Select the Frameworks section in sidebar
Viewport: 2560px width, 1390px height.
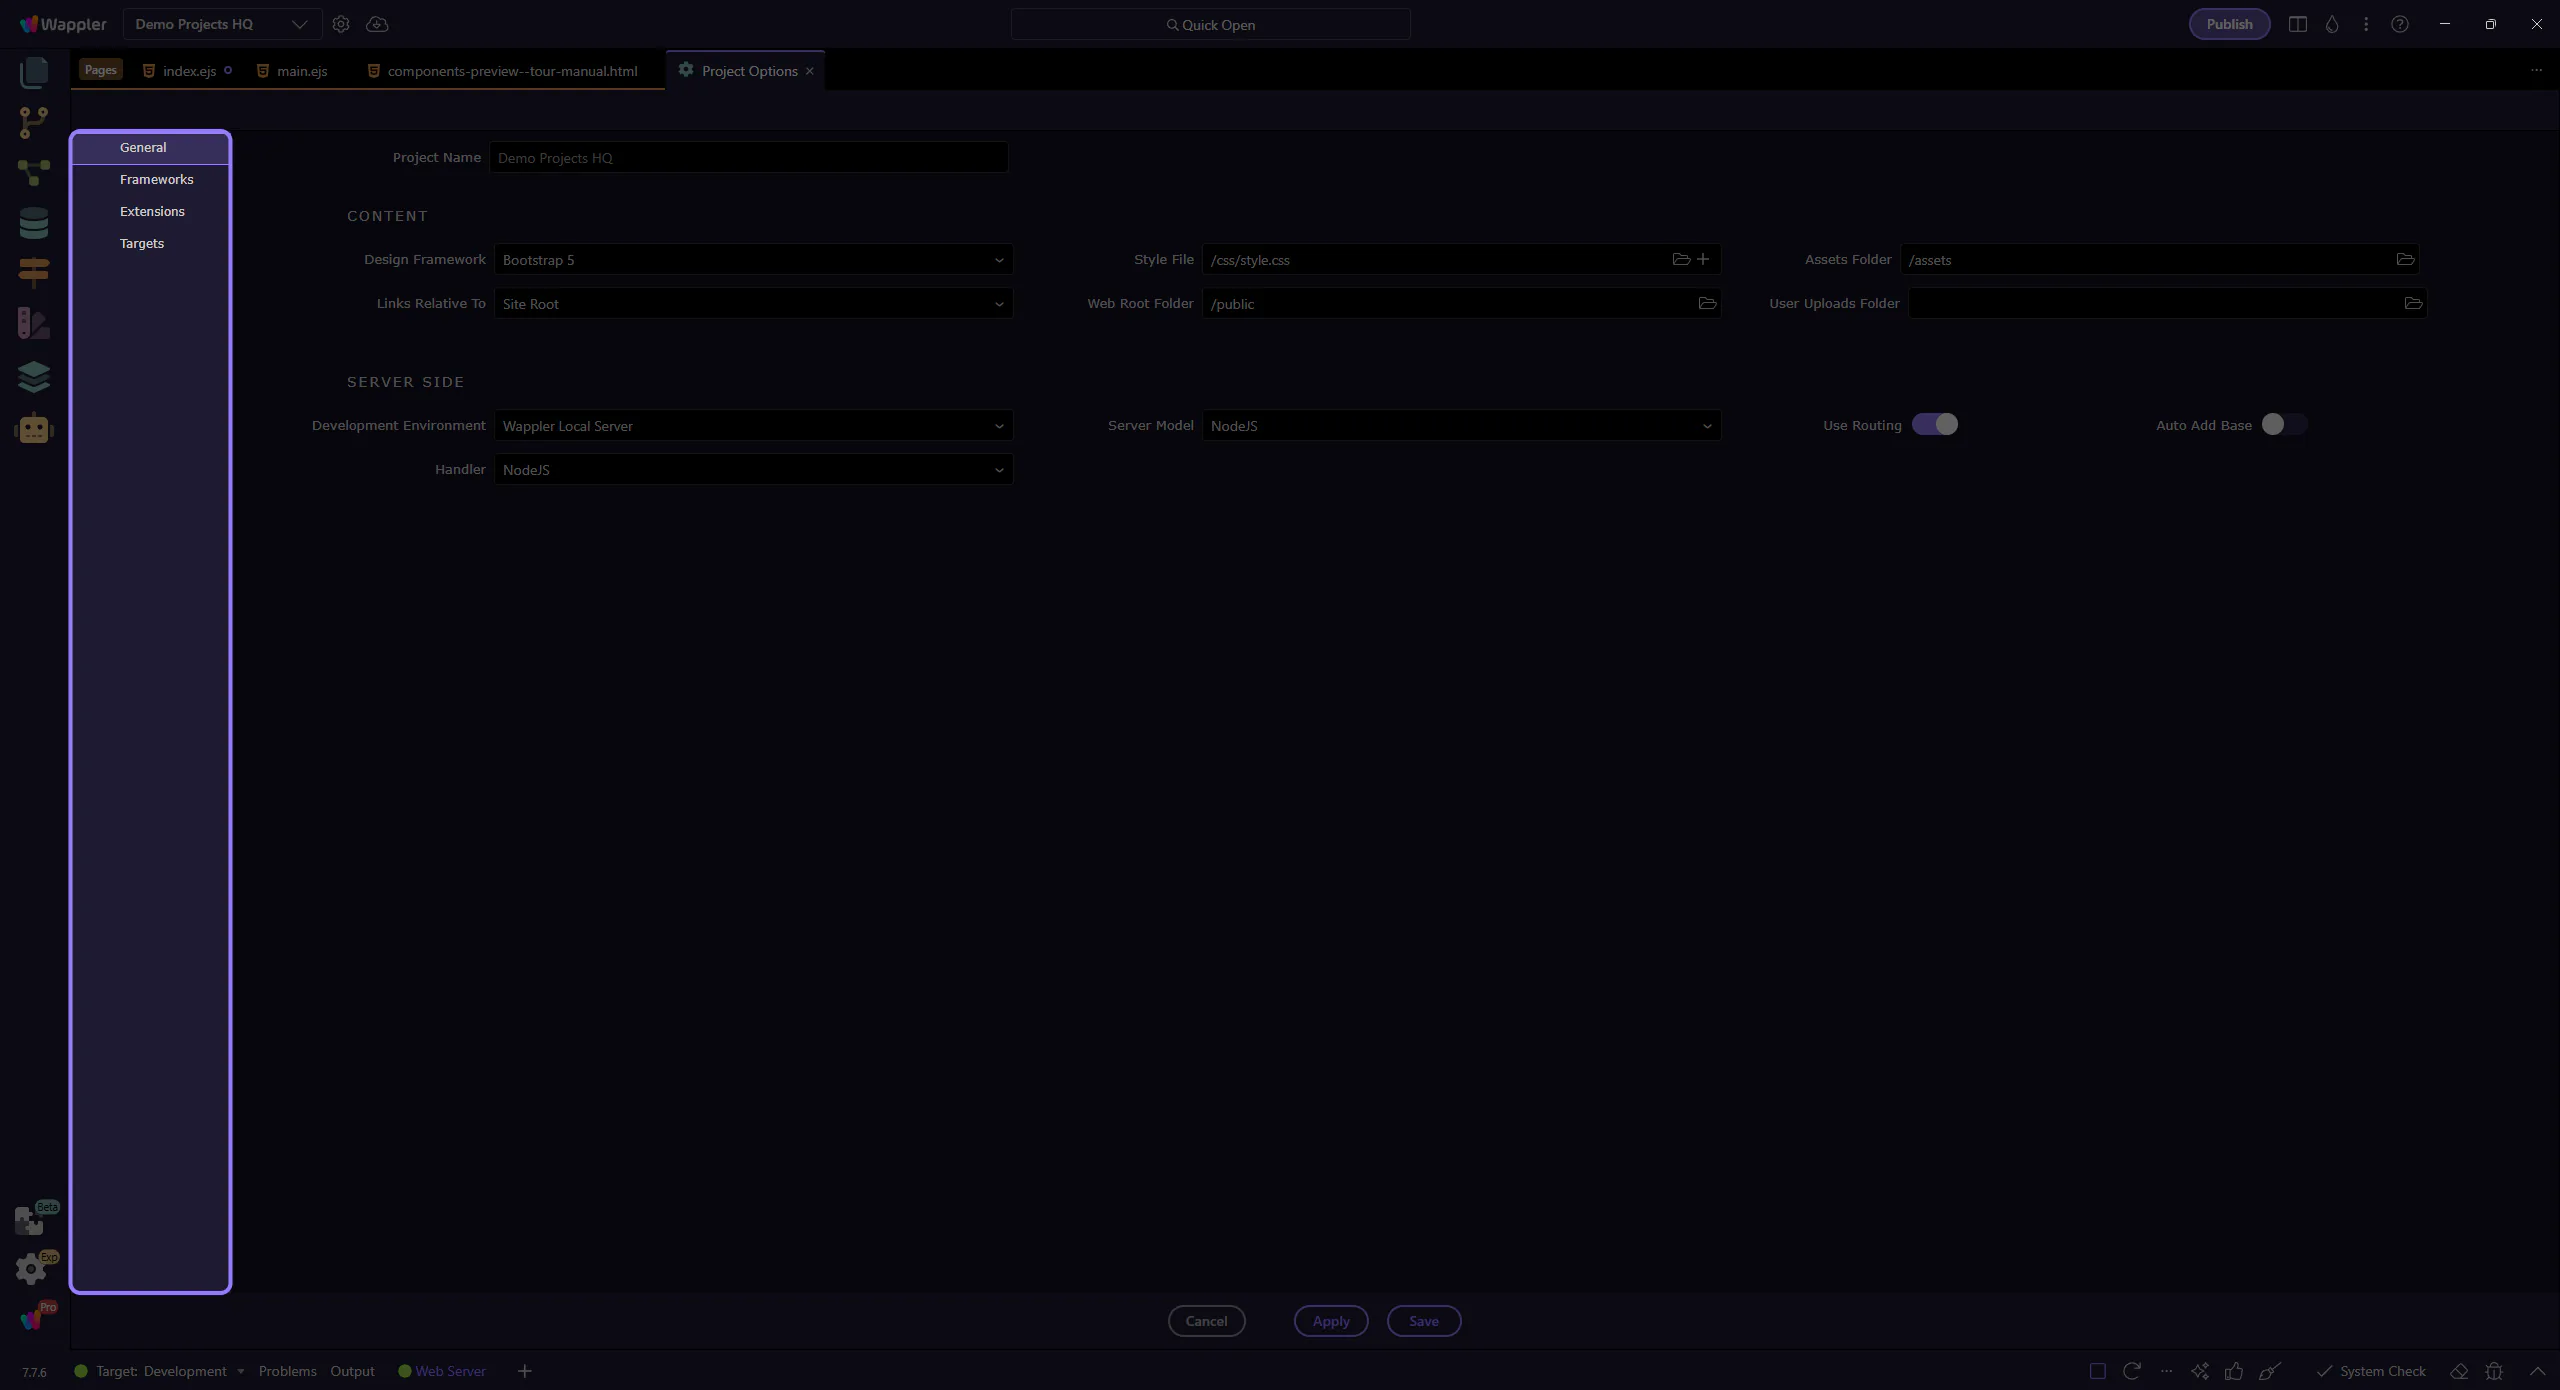tap(157, 180)
